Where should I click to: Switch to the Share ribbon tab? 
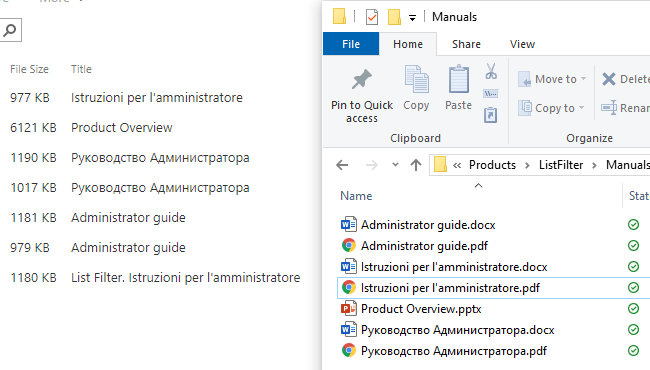click(466, 44)
